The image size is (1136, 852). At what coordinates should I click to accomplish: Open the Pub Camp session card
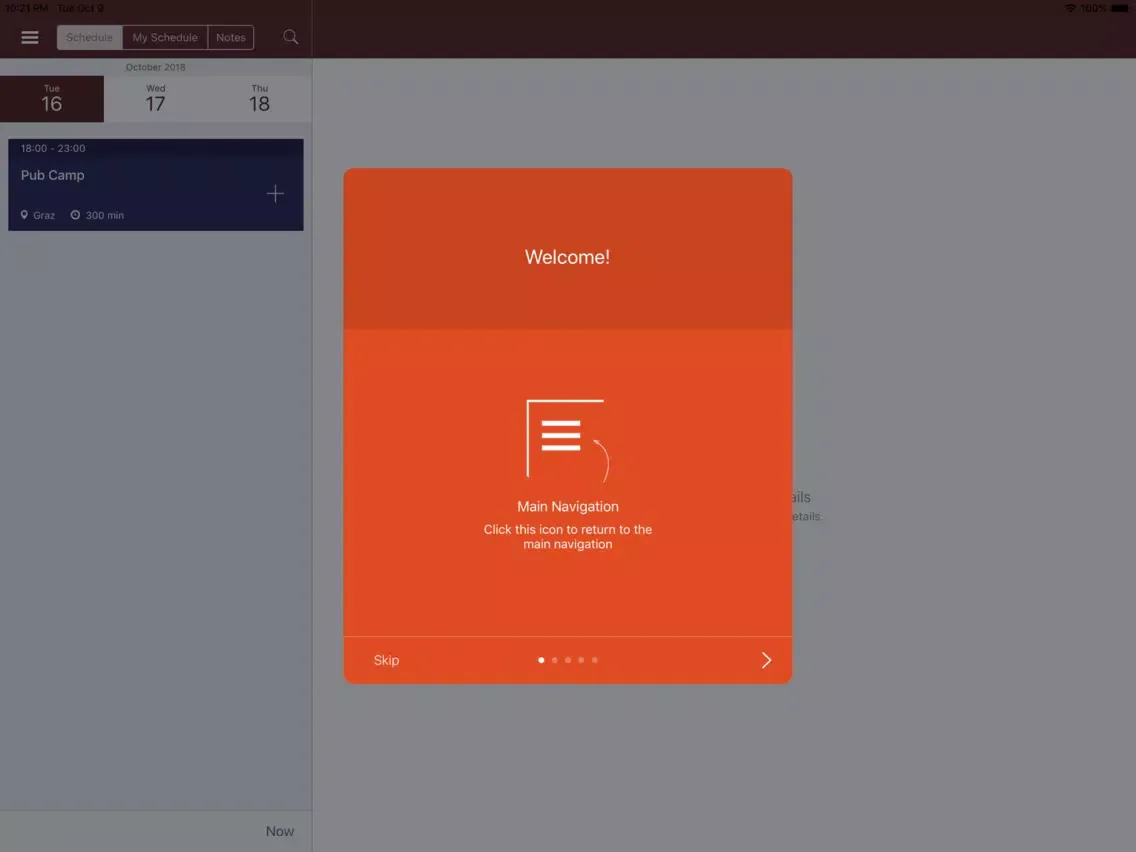coord(156,185)
